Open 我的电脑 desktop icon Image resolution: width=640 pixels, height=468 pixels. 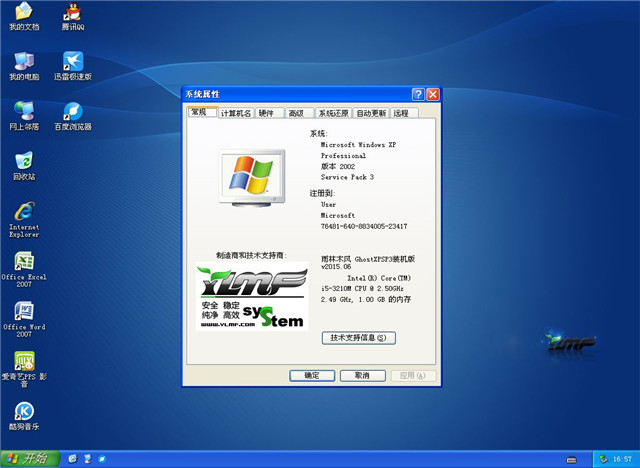click(23, 62)
